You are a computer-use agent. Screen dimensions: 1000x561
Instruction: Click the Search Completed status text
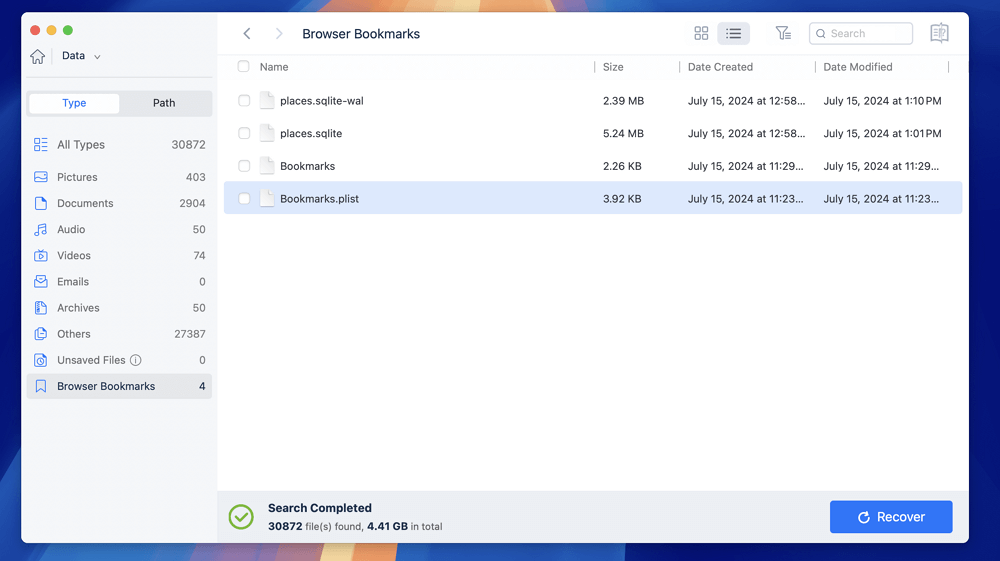point(320,508)
